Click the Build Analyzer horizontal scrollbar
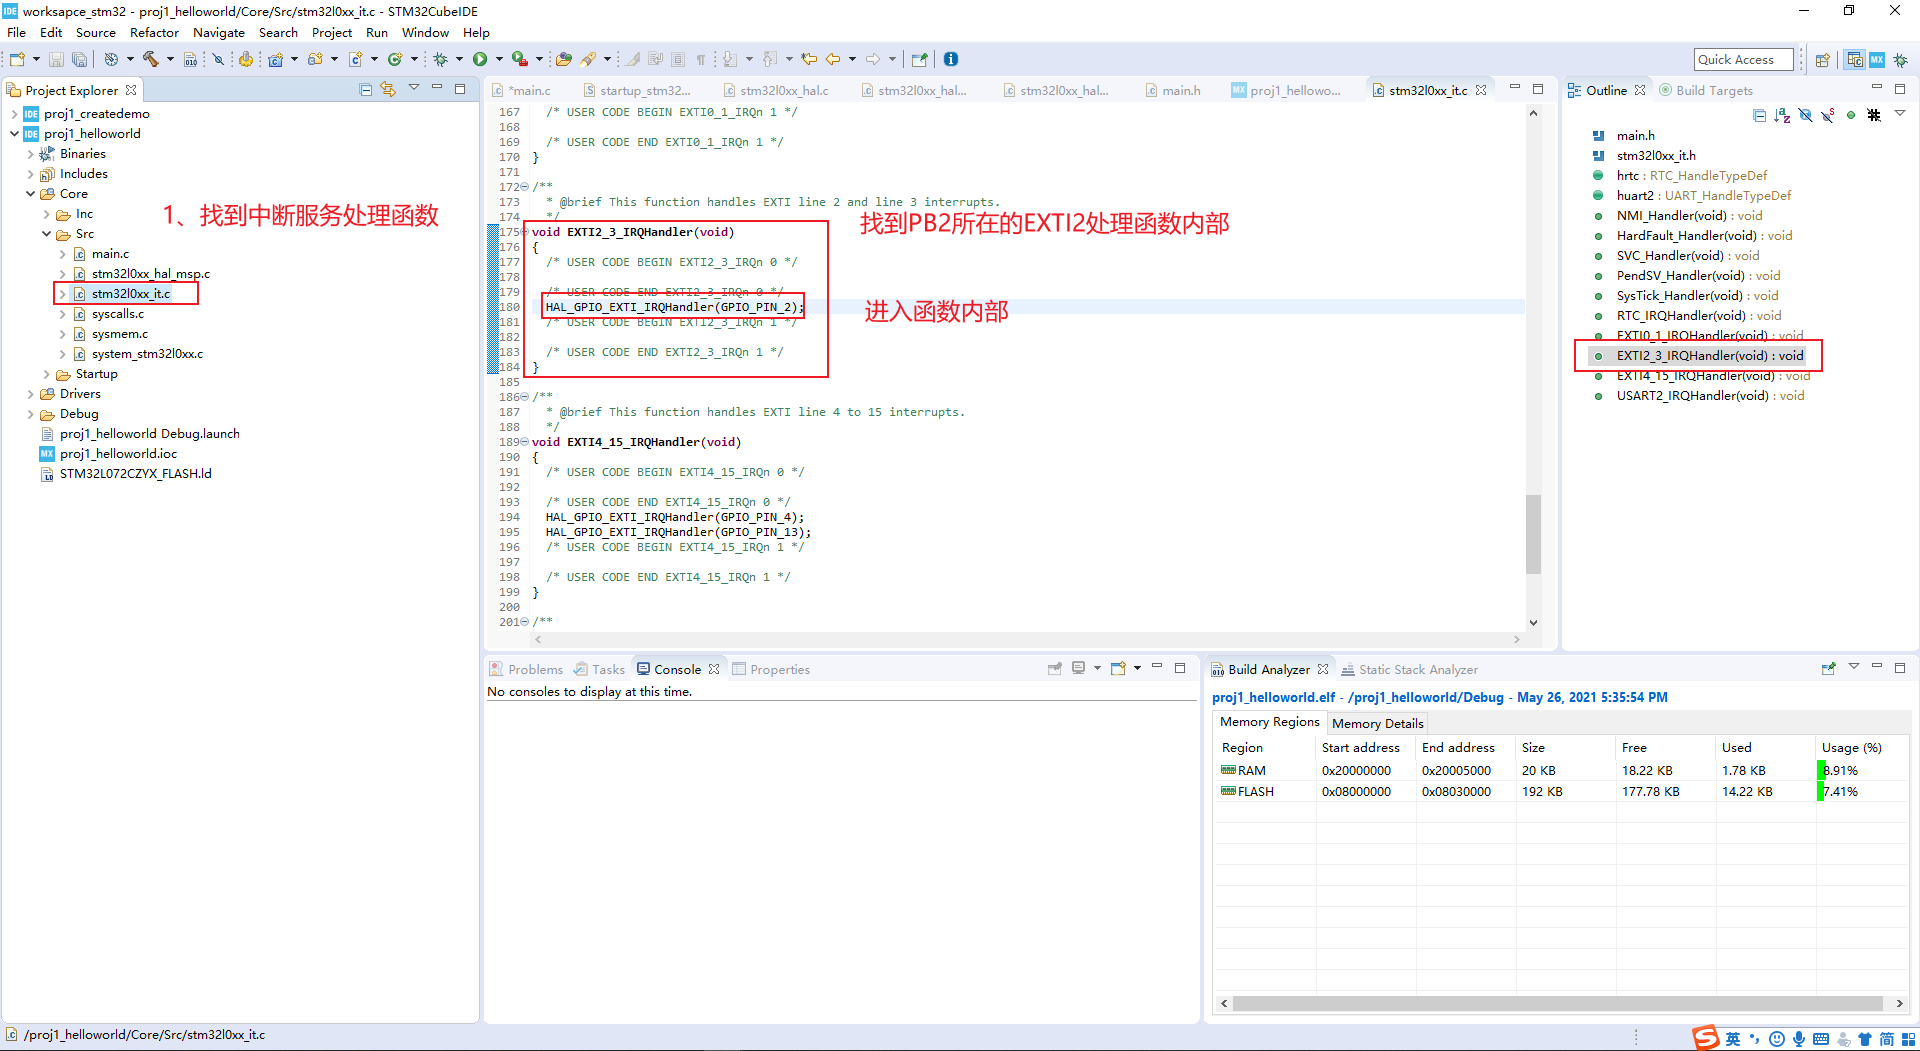This screenshot has width=1920, height=1051. [1558, 1003]
